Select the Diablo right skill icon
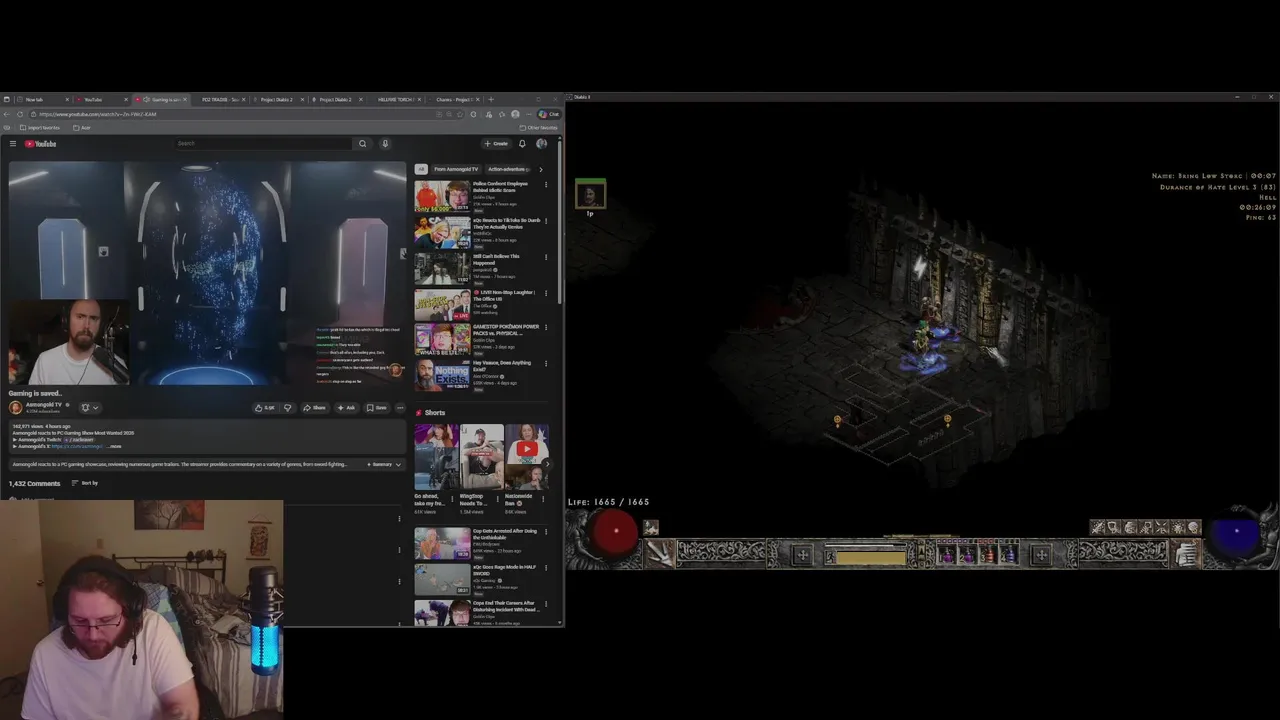1280x720 pixels. click(1187, 552)
